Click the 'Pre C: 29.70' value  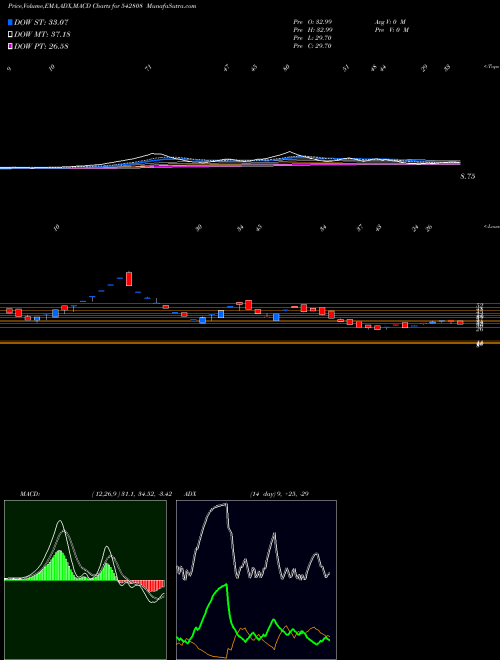click(313, 46)
